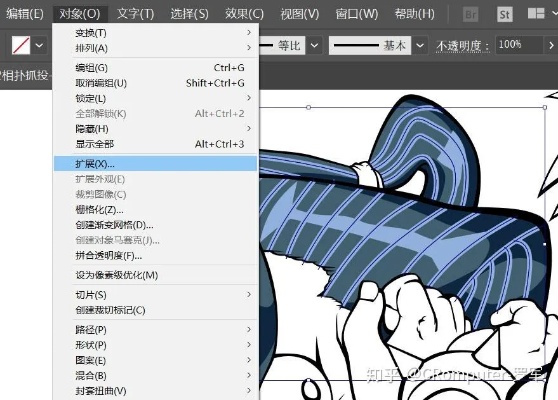Click the opacity 100% input field
Image resolution: width=558 pixels, height=400 pixels.
tap(519, 45)
